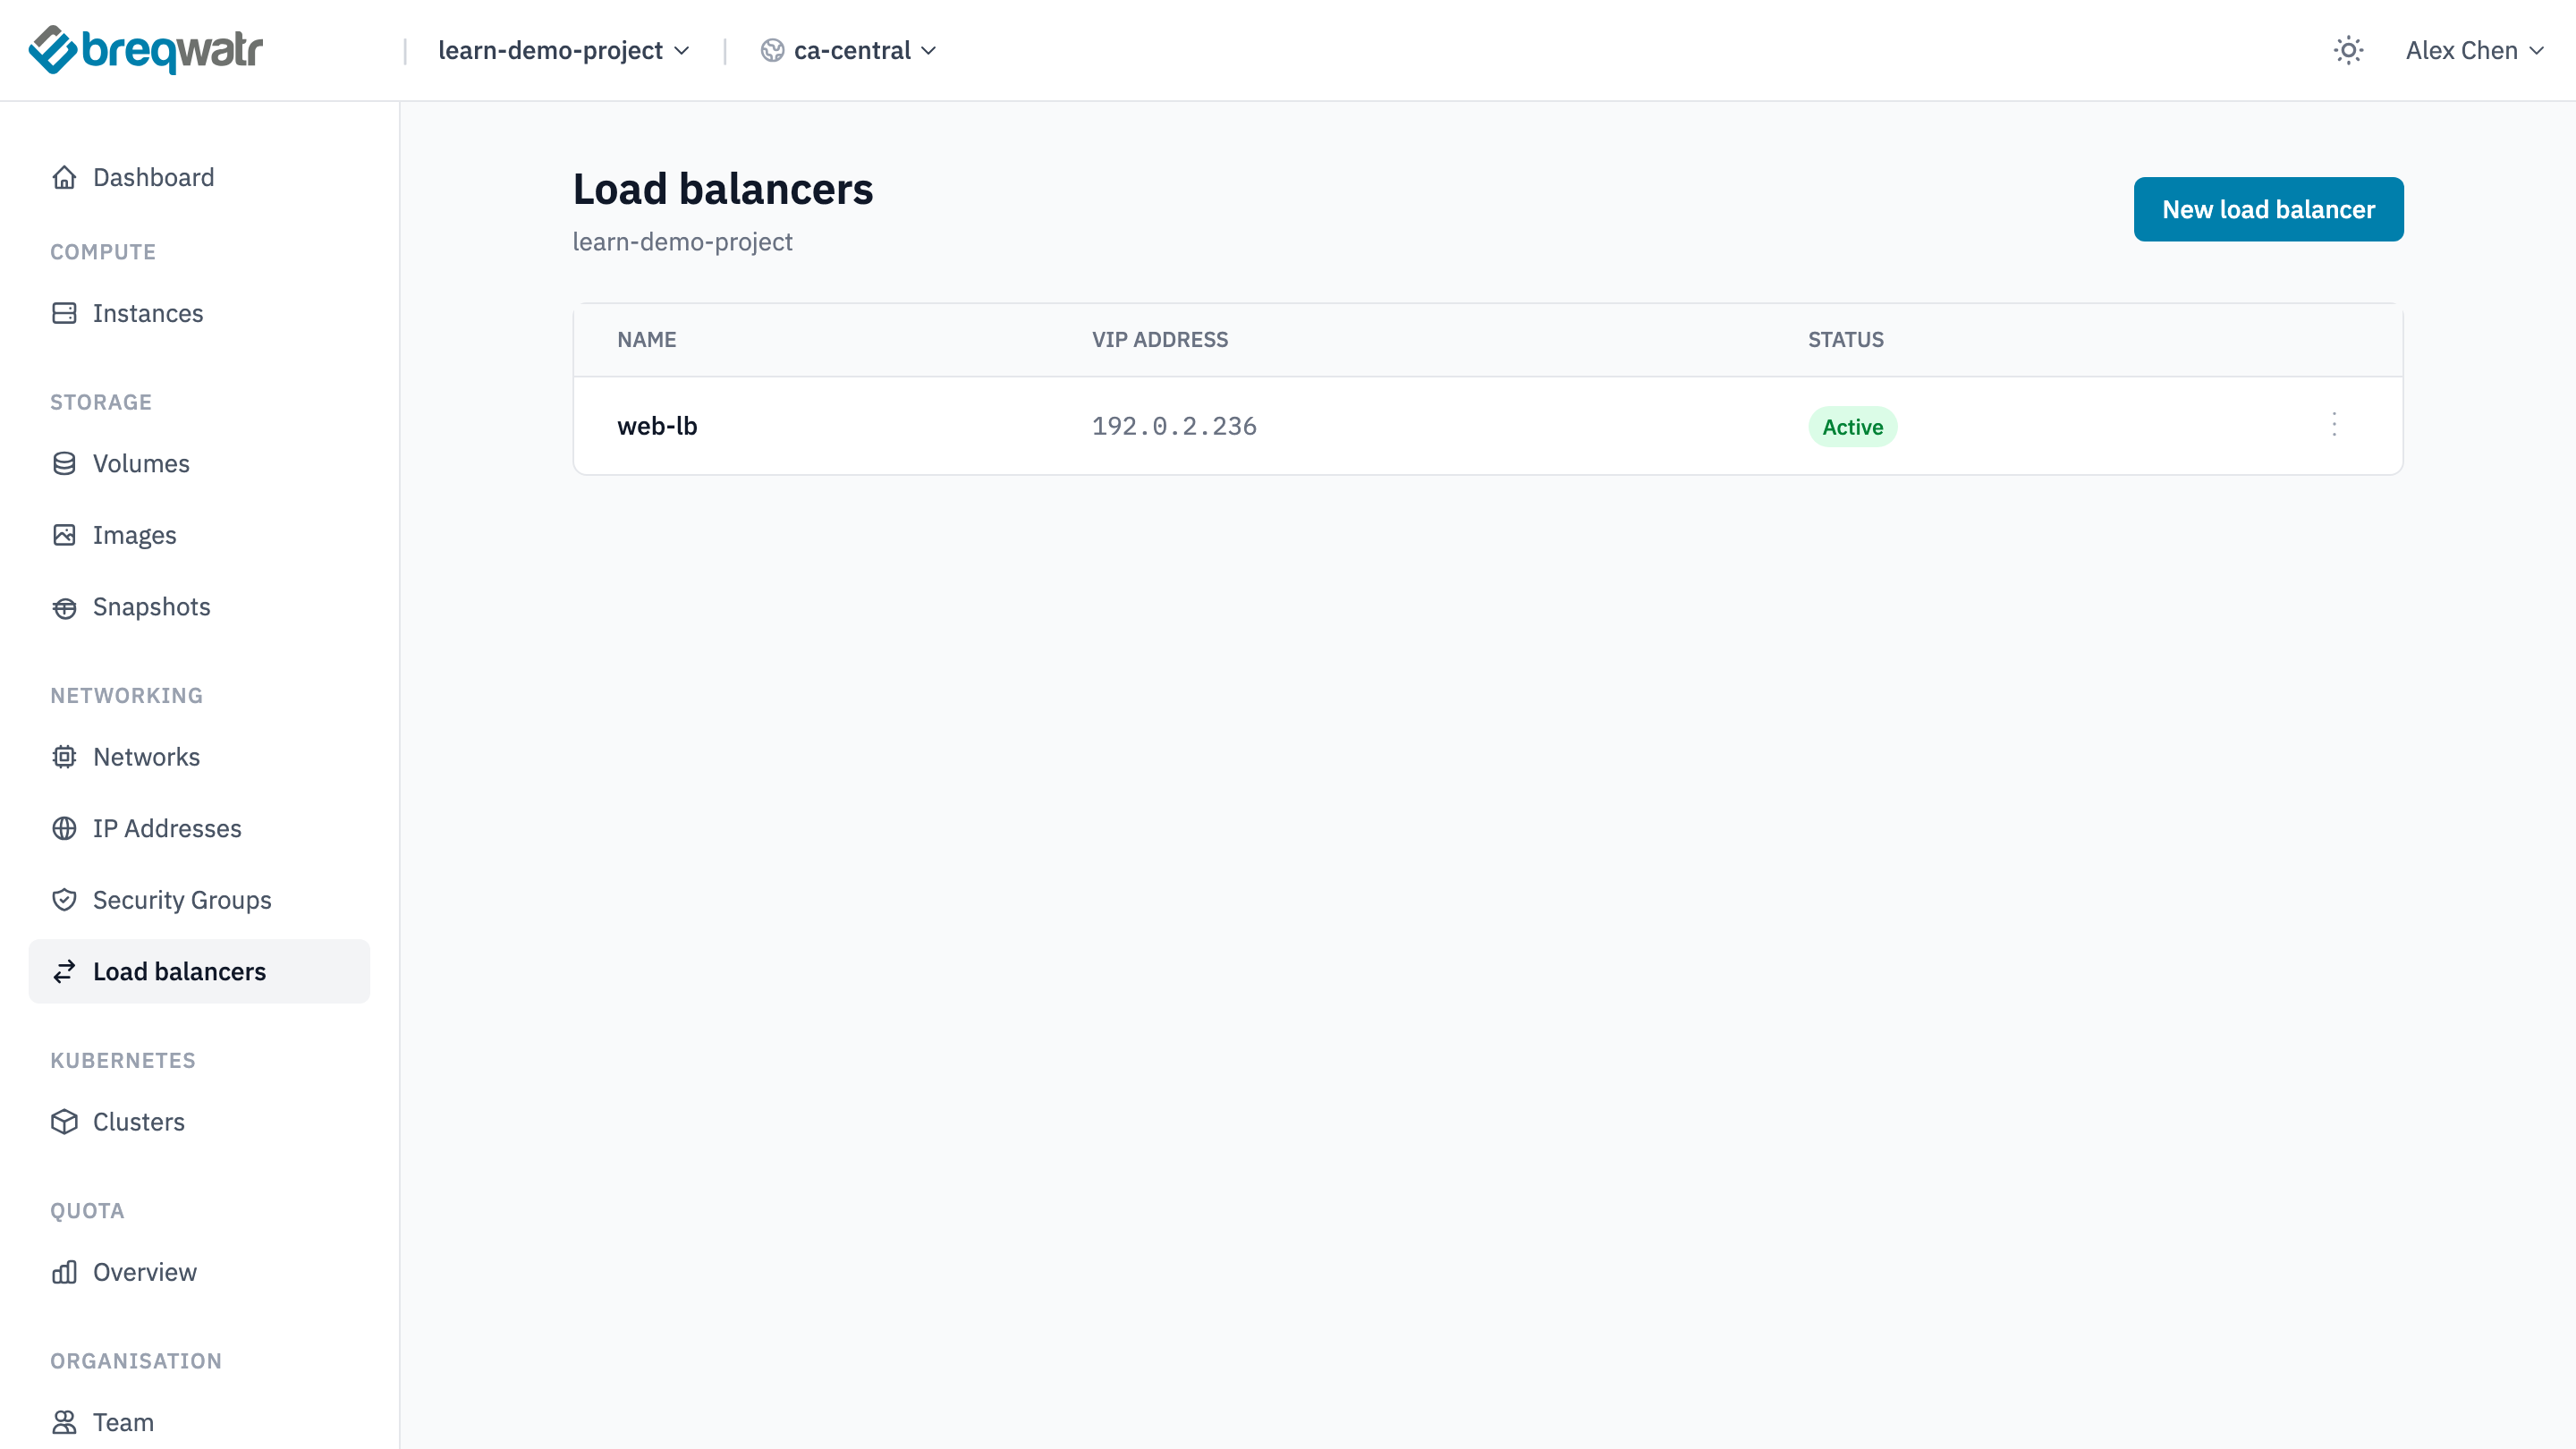Open Snapshots label in the sidebar
The image size is (2576, 1449).
point(151,607)
